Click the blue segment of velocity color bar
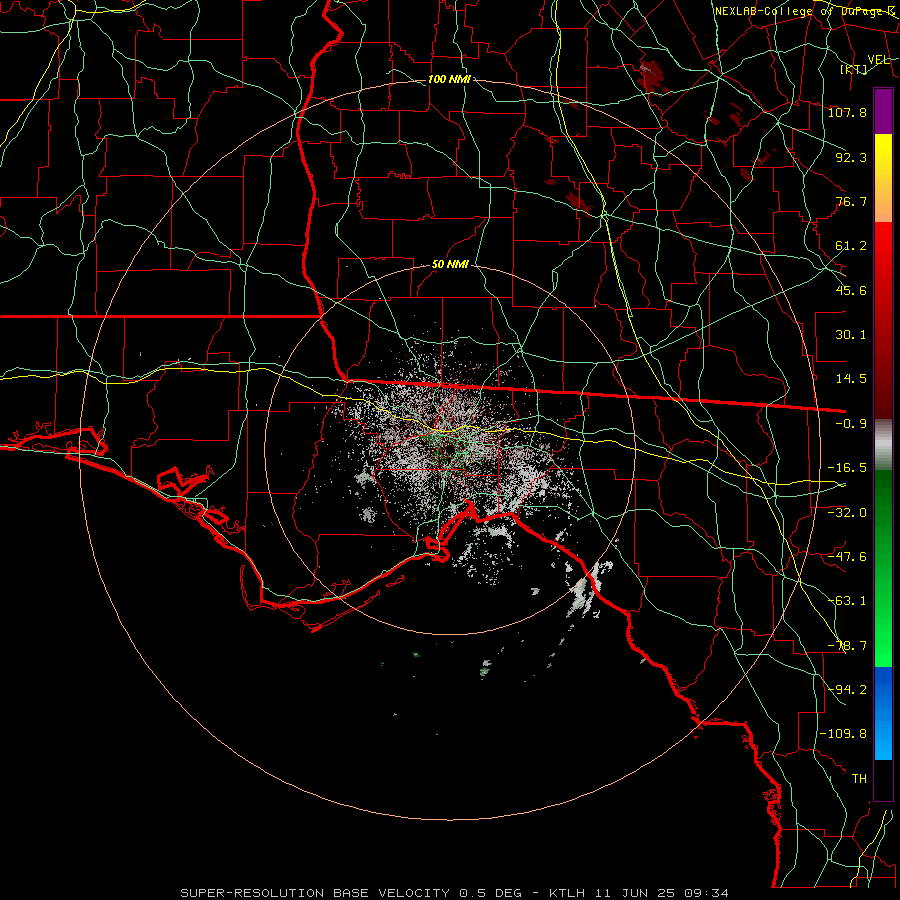 click(883, 713)
